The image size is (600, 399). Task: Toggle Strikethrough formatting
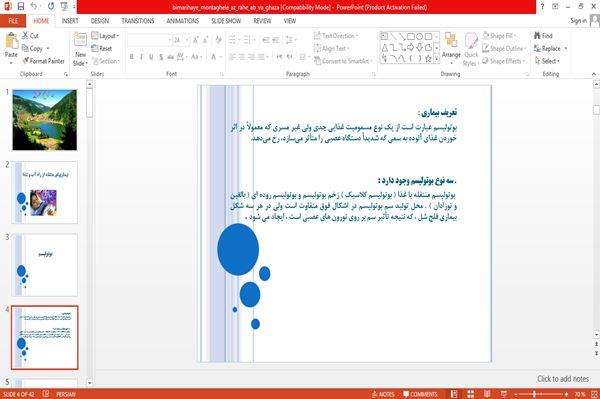[x=170, y=57]
